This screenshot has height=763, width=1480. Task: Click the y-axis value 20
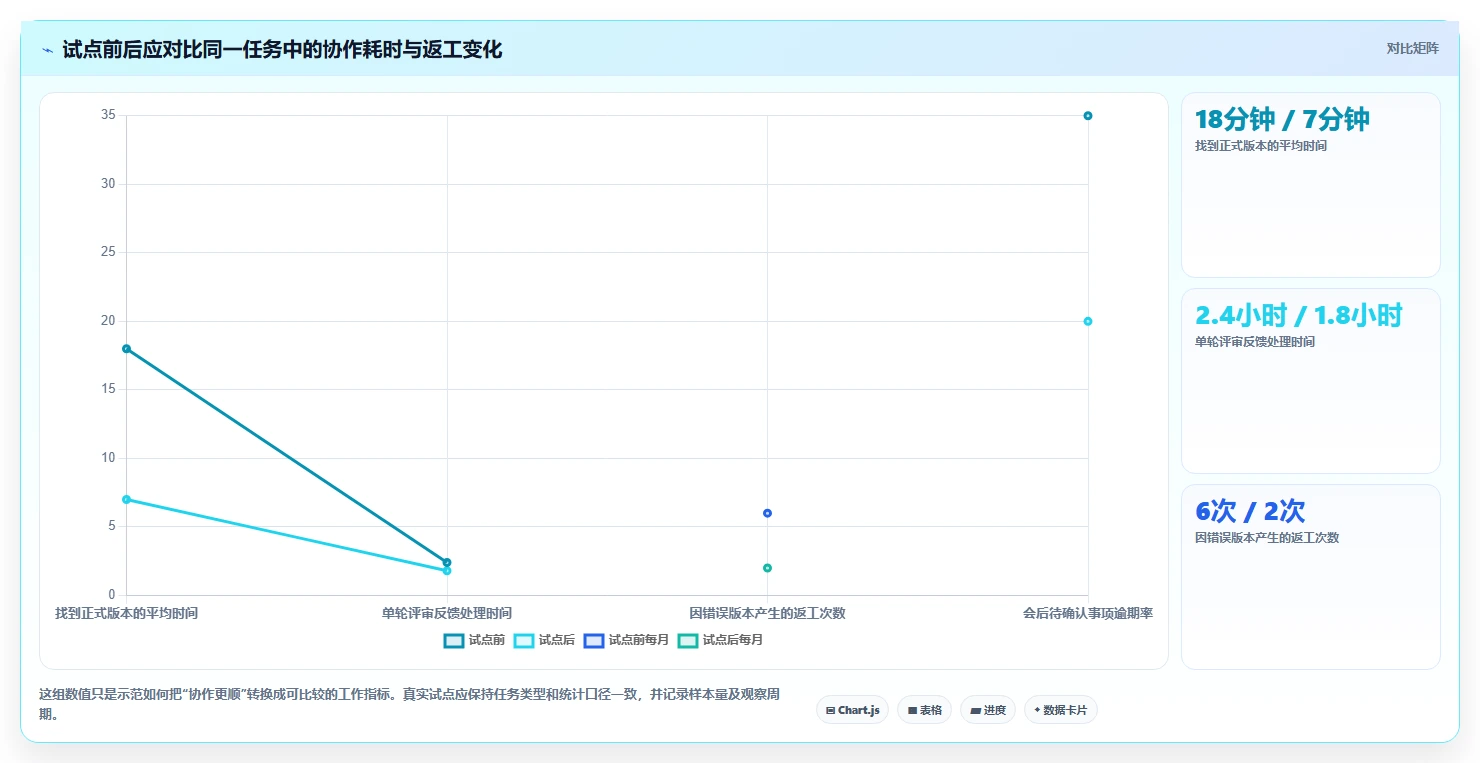[x=108, y=321]
